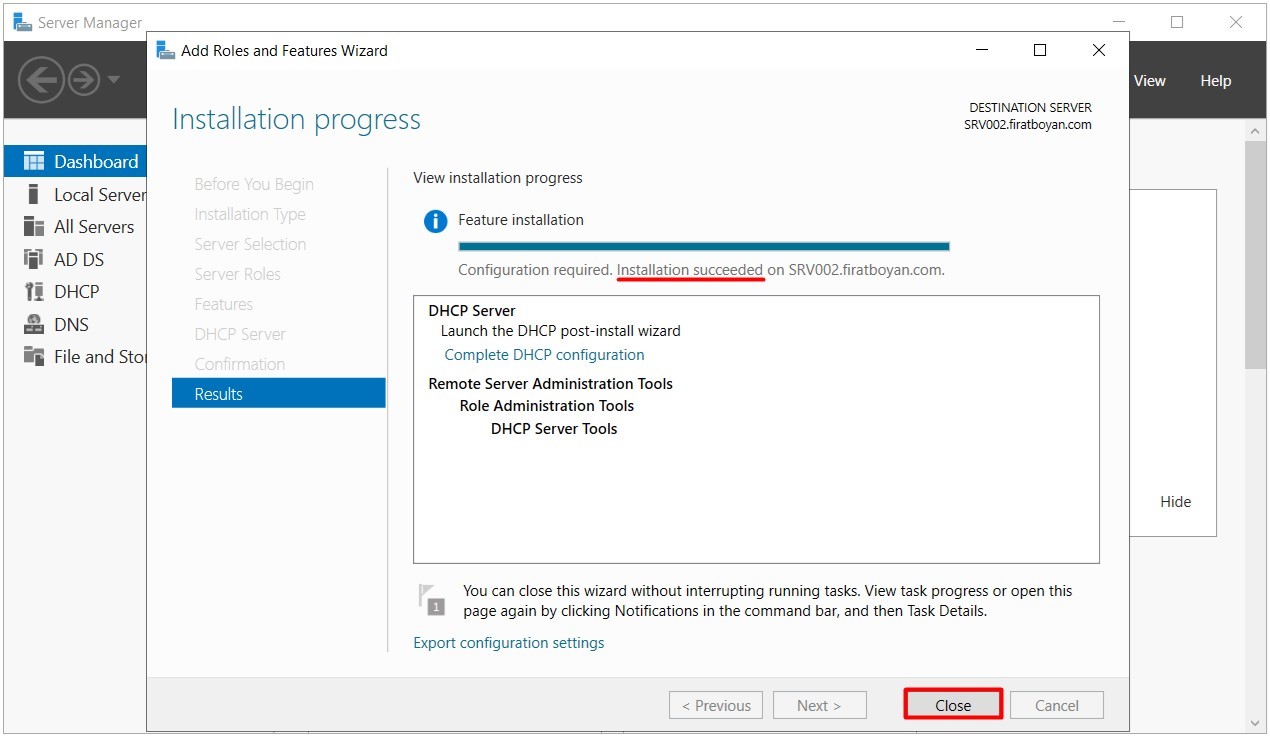Click "SRV002.firatboyan.com" under Destination Server
The image size is (1270, 737).
pyautogui.click(x=1028, y=125)
